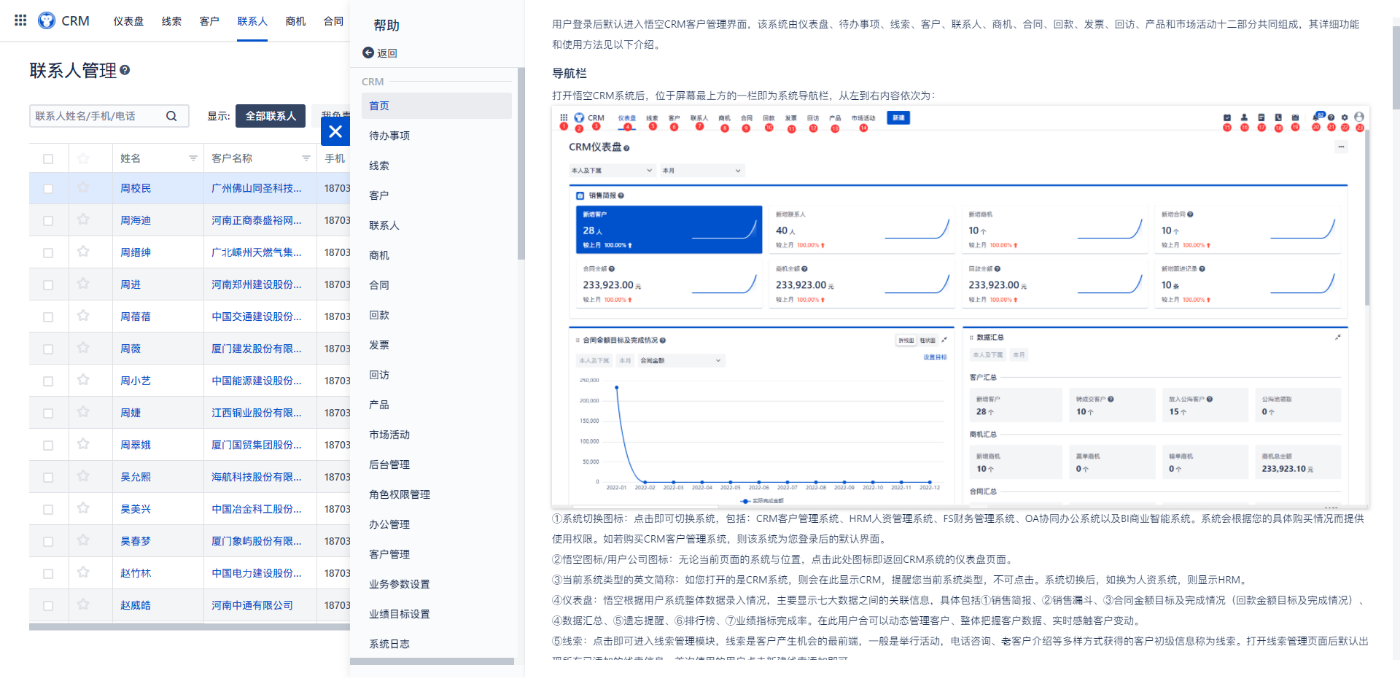
Task: Switch to the 线索 navigation tab
Action: (172, 20)
